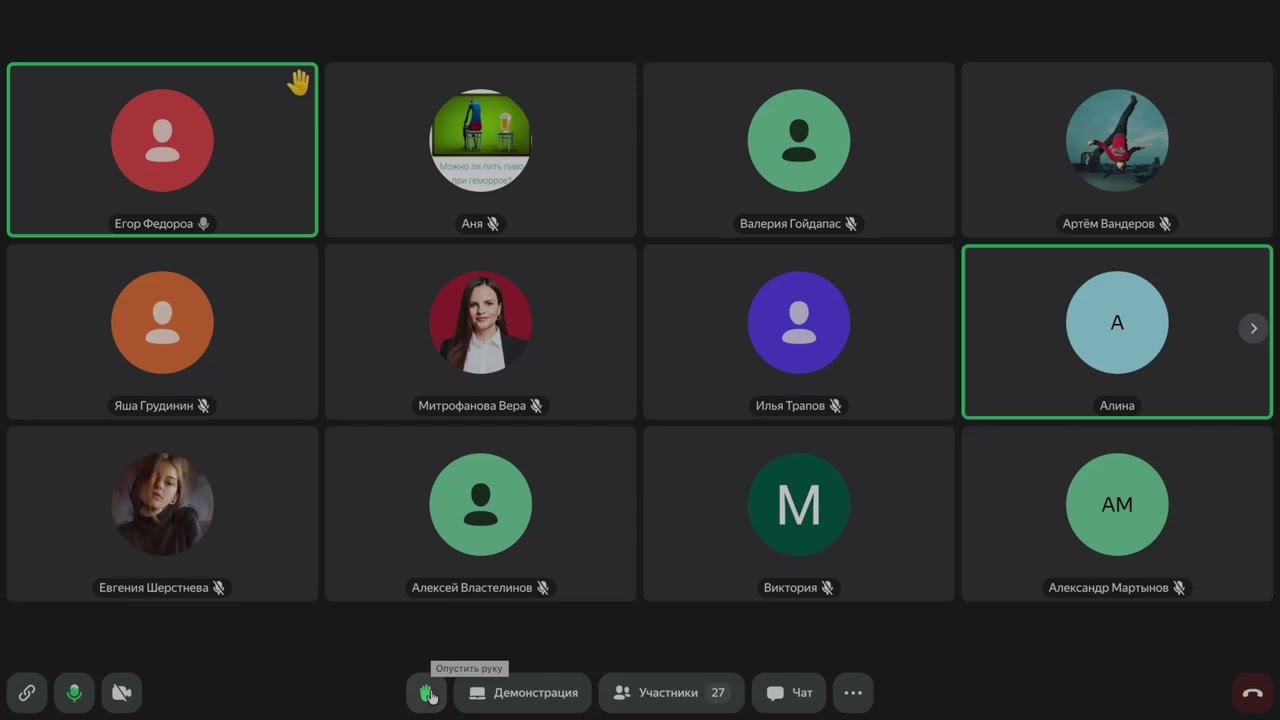Select Валерия Гойдапас's green avatar
The image size is (1280, 720).
click(x=799, y=140)
